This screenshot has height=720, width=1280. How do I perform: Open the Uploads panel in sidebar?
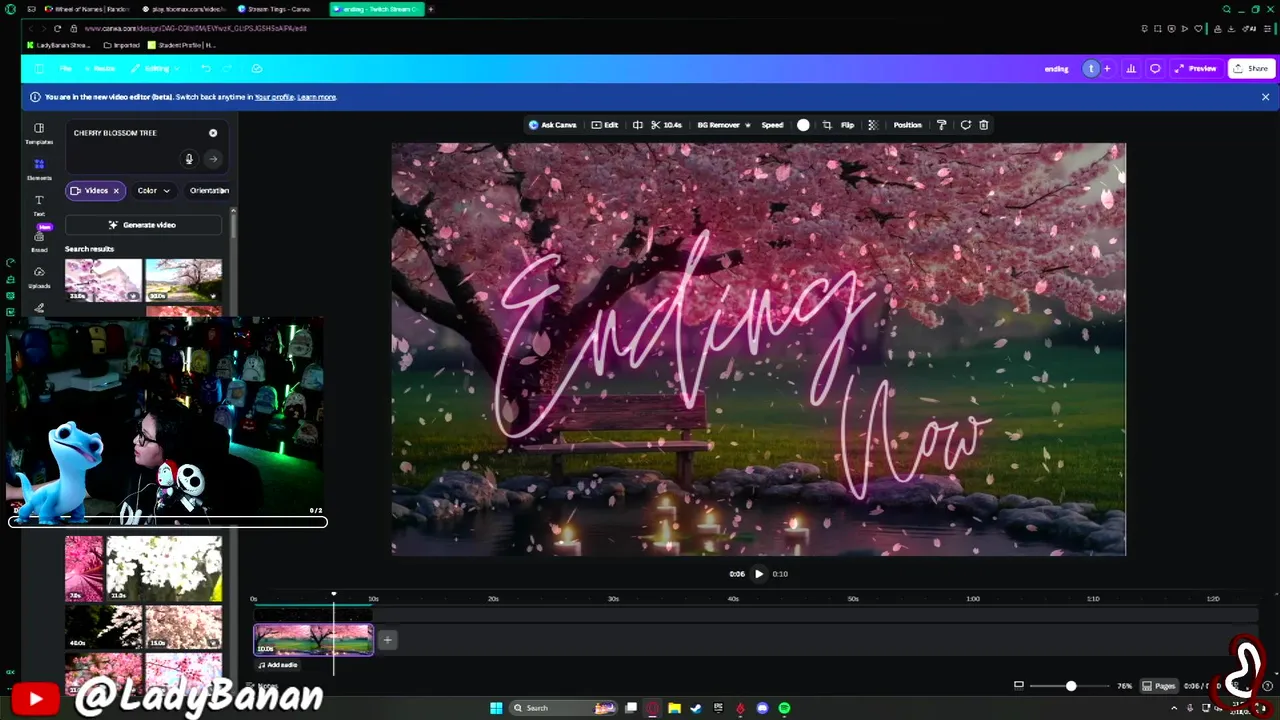pyautogui.click(x=39, y=277)
